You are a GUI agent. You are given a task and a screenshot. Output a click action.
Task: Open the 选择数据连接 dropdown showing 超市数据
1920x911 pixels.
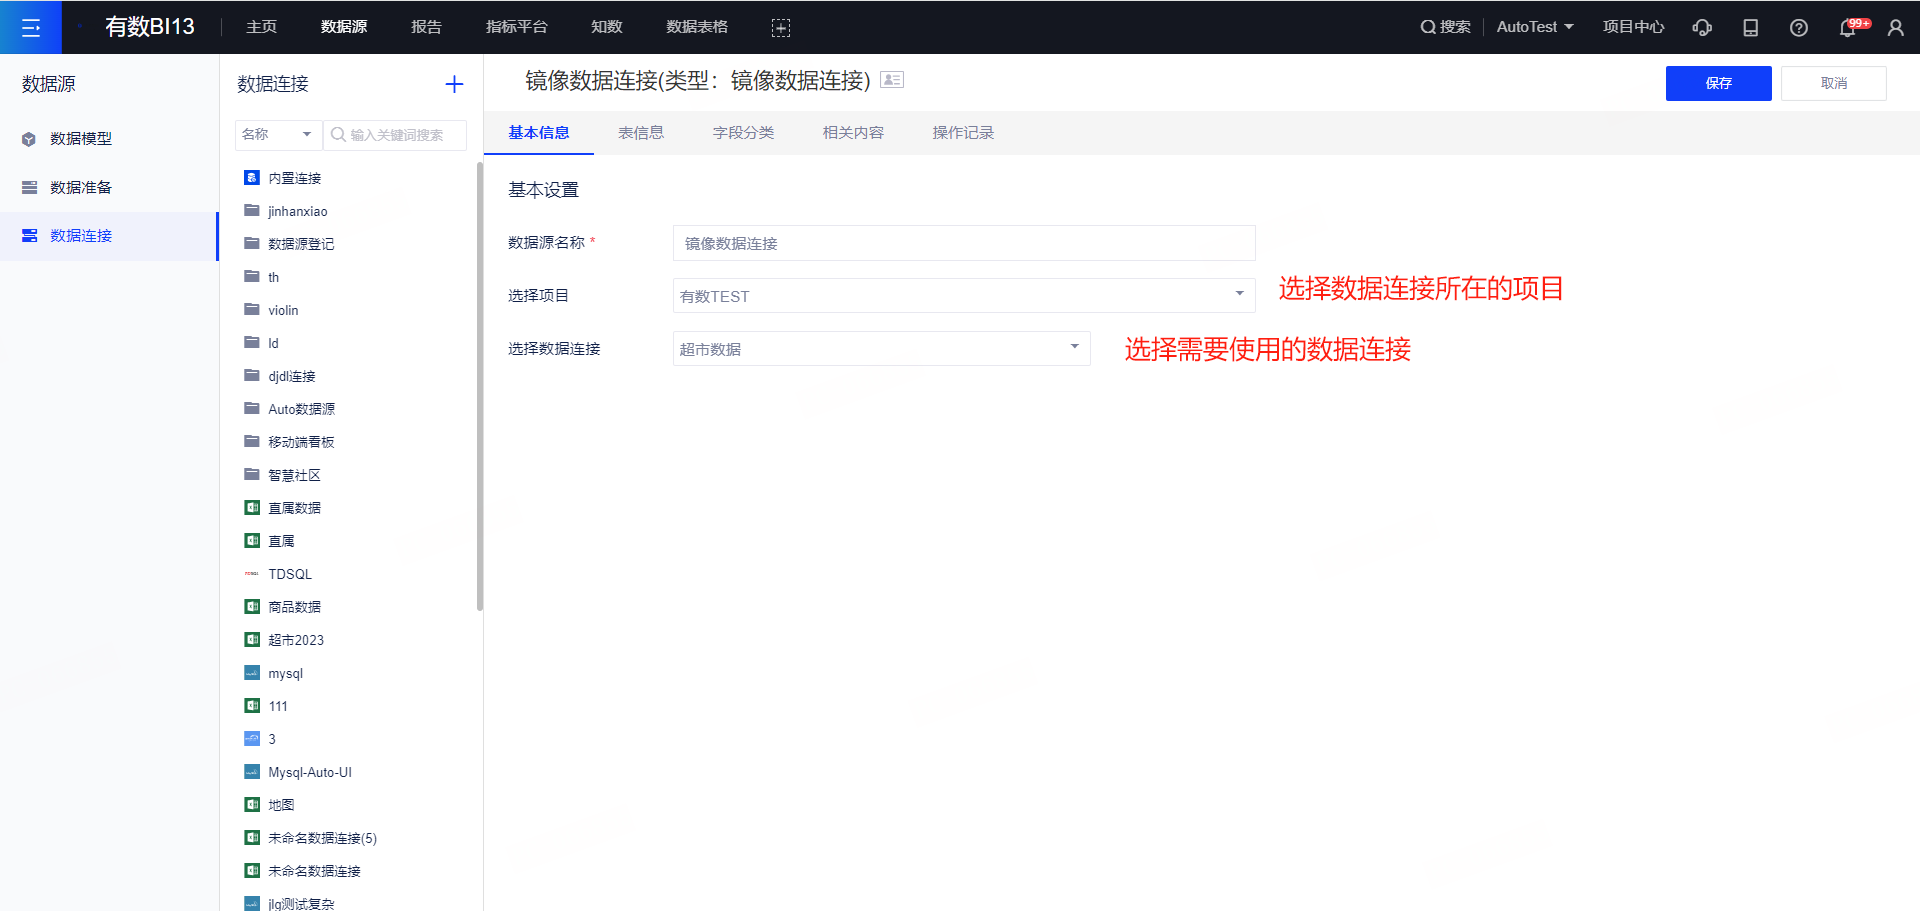point(881,349)
